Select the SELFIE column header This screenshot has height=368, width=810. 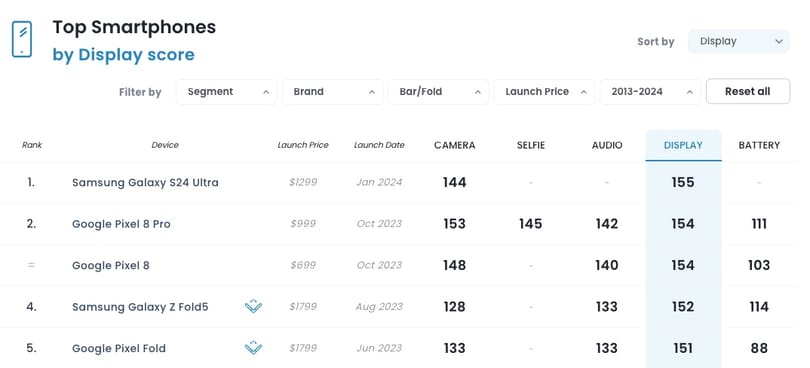point(531,145)
